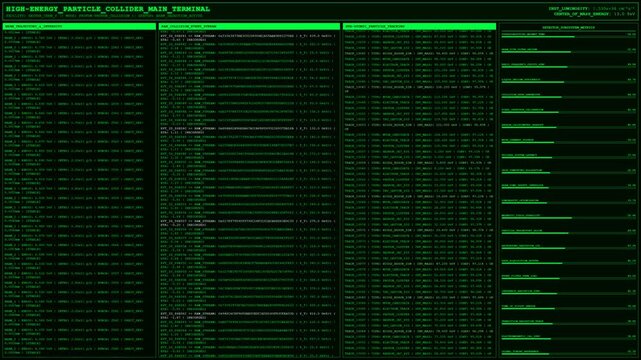Image resolution: width=641 pixels, height=360 pixels.
Task: Click the DETECTOR_SUBSYSTEM_METRICS heading
Action: click(568, 27)
